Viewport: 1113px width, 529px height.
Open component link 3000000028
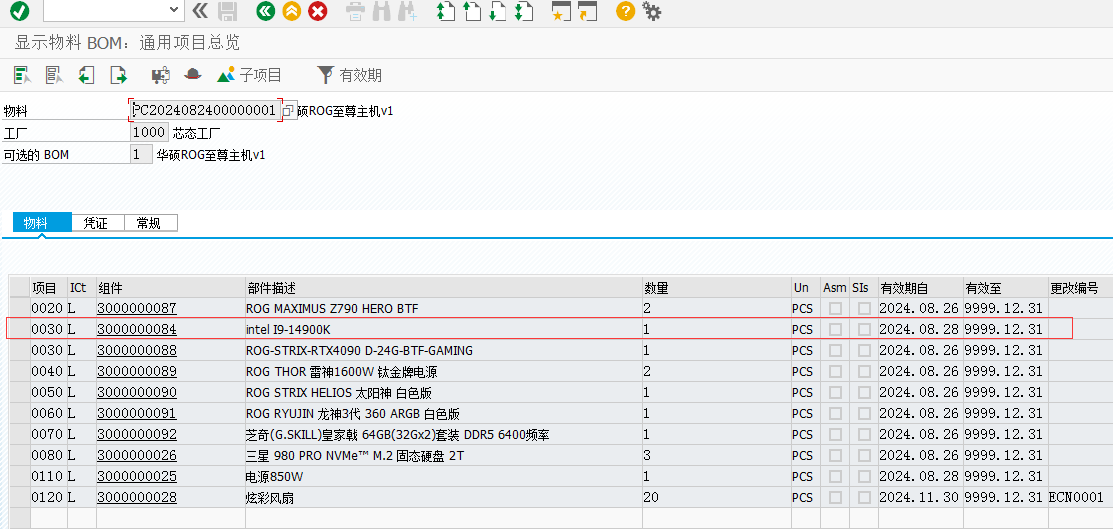click(137, 497)
